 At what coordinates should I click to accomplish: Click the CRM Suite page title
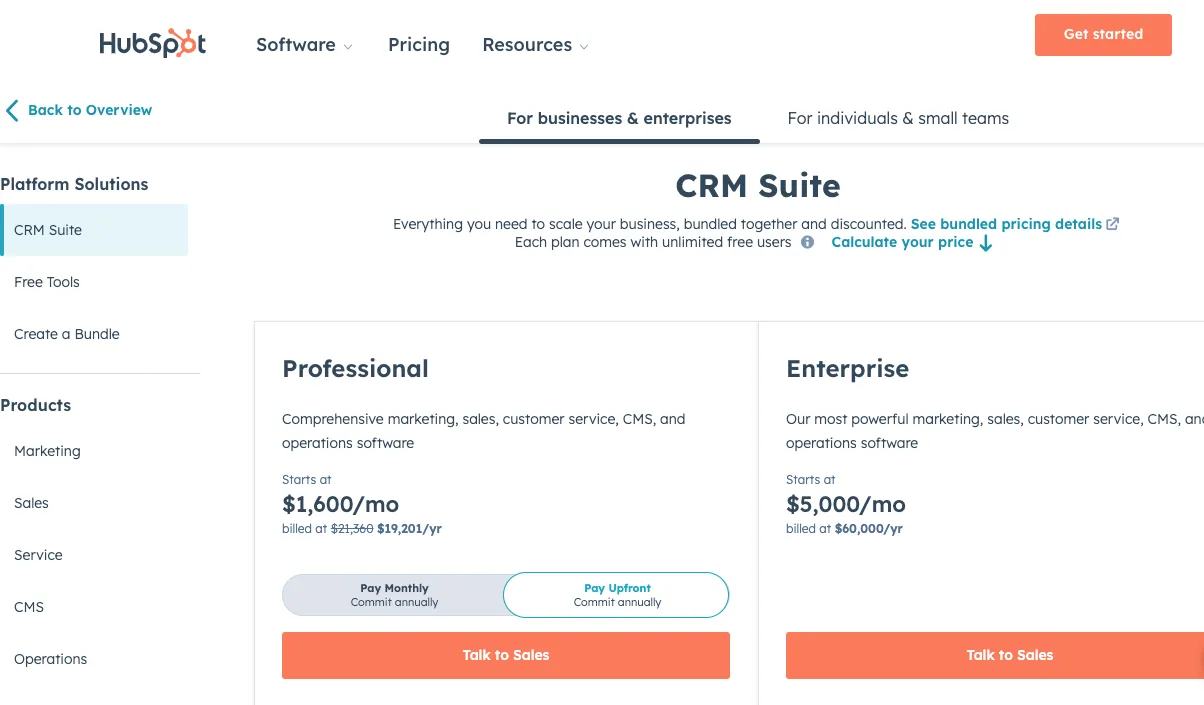(x=758, y=186)
